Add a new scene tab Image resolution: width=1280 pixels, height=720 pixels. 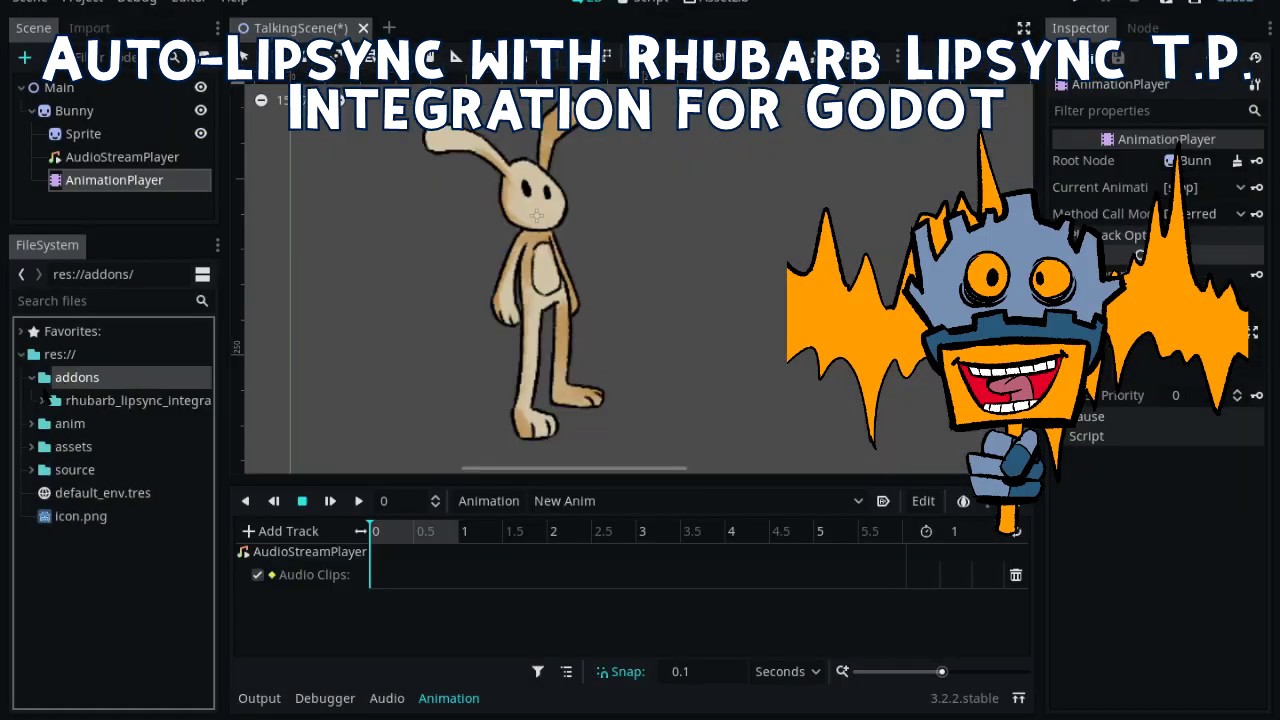tap(389, 28)
